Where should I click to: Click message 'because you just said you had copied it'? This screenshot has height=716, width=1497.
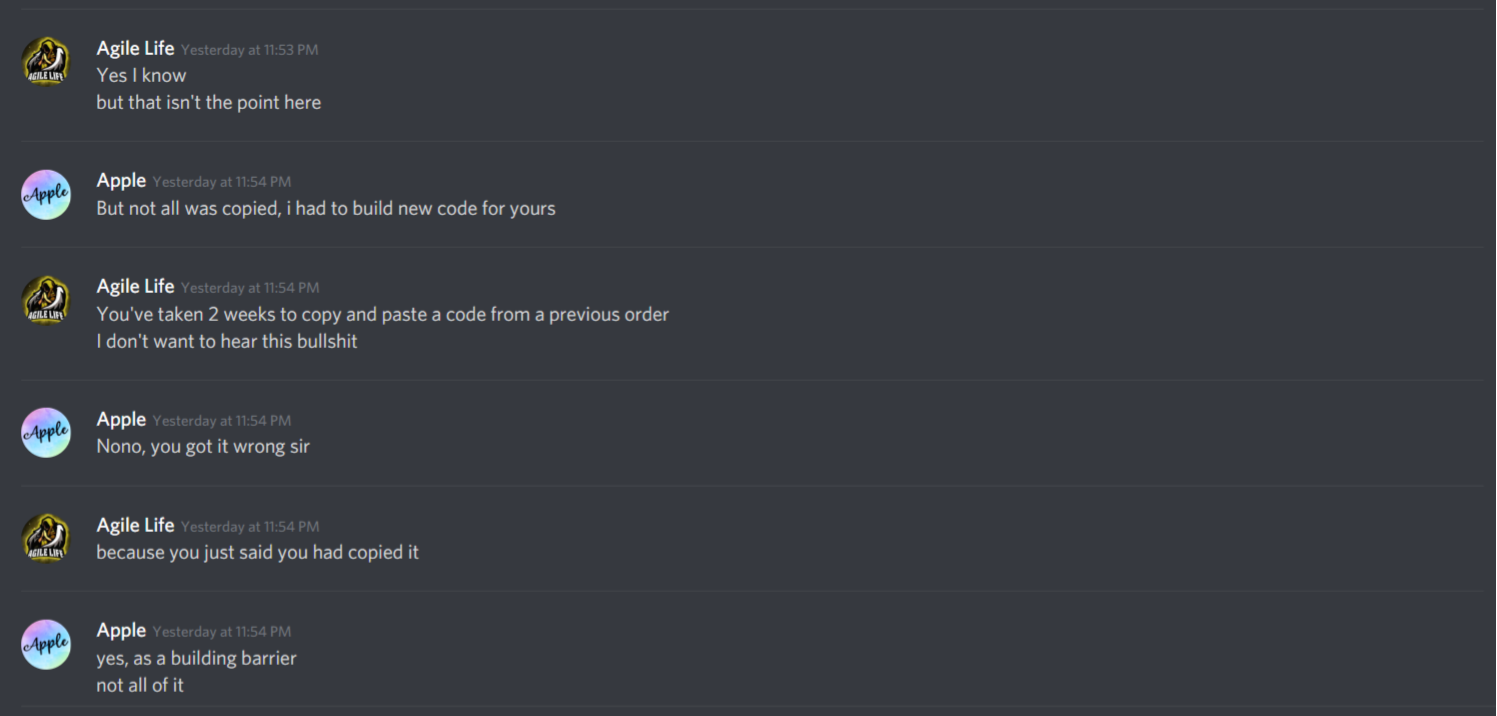click(x=257, y=552)
